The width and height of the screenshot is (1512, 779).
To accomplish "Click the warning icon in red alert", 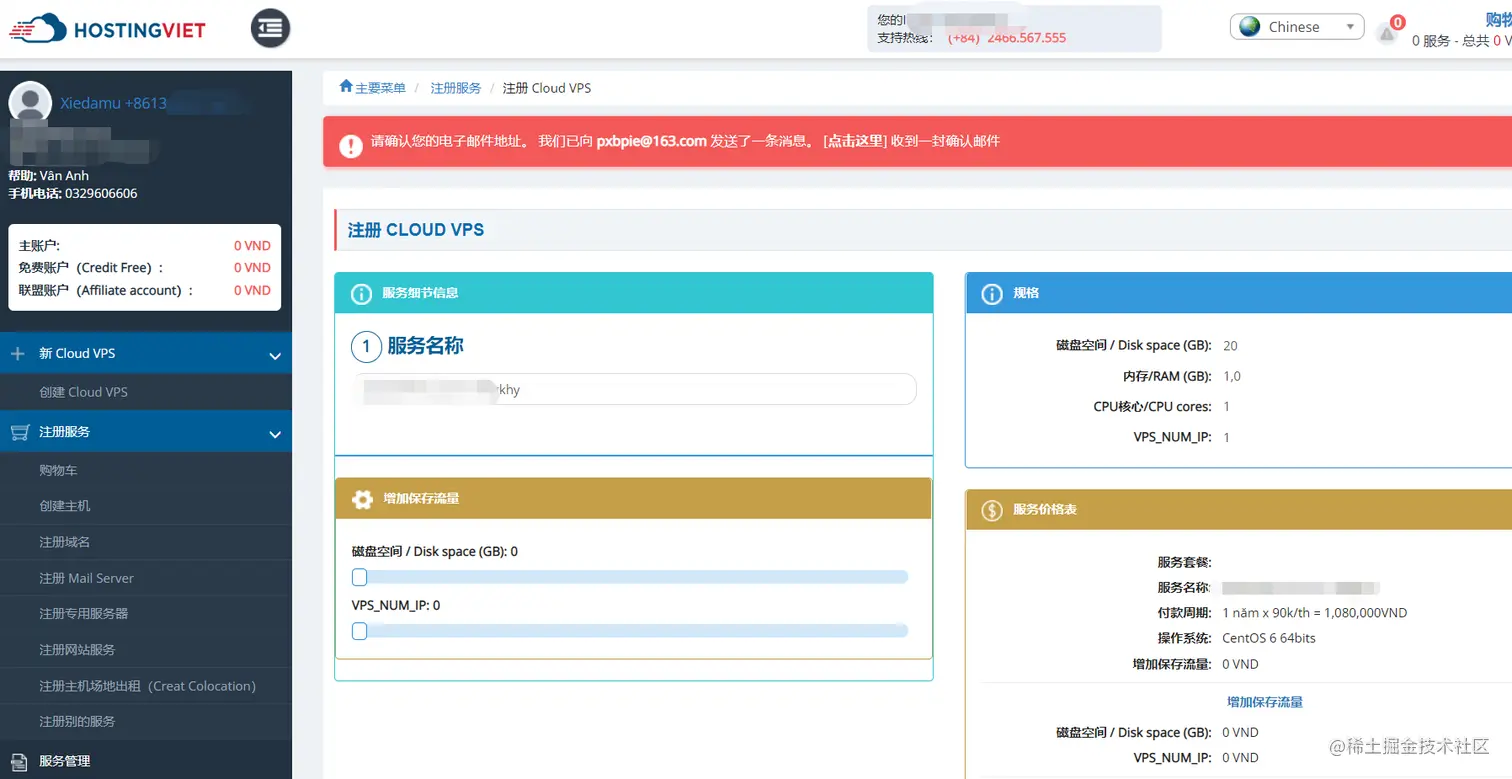I will click(x=351, y=146).
